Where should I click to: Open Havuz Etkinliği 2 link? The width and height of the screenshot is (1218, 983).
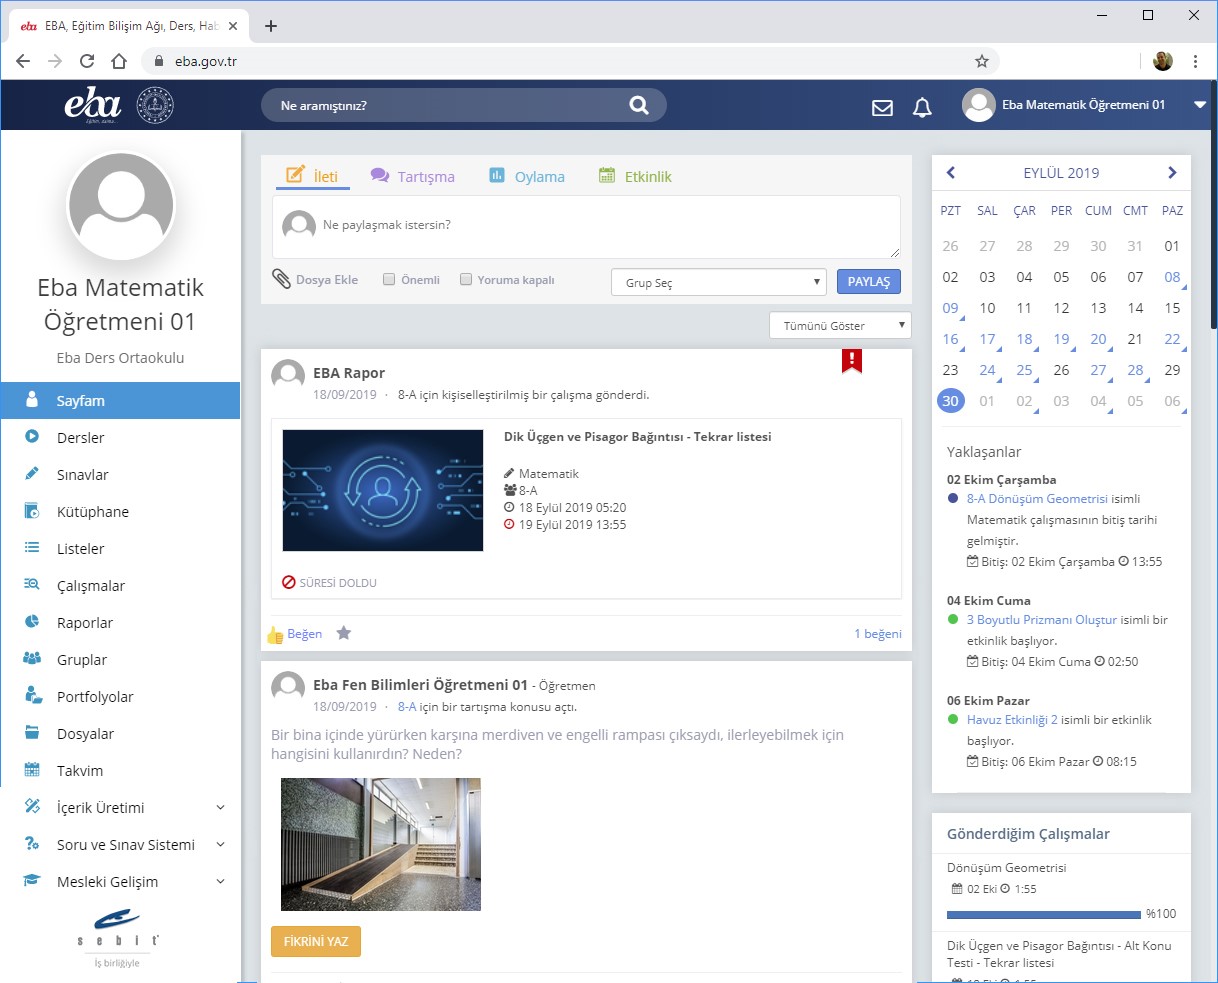(1012, 720)
